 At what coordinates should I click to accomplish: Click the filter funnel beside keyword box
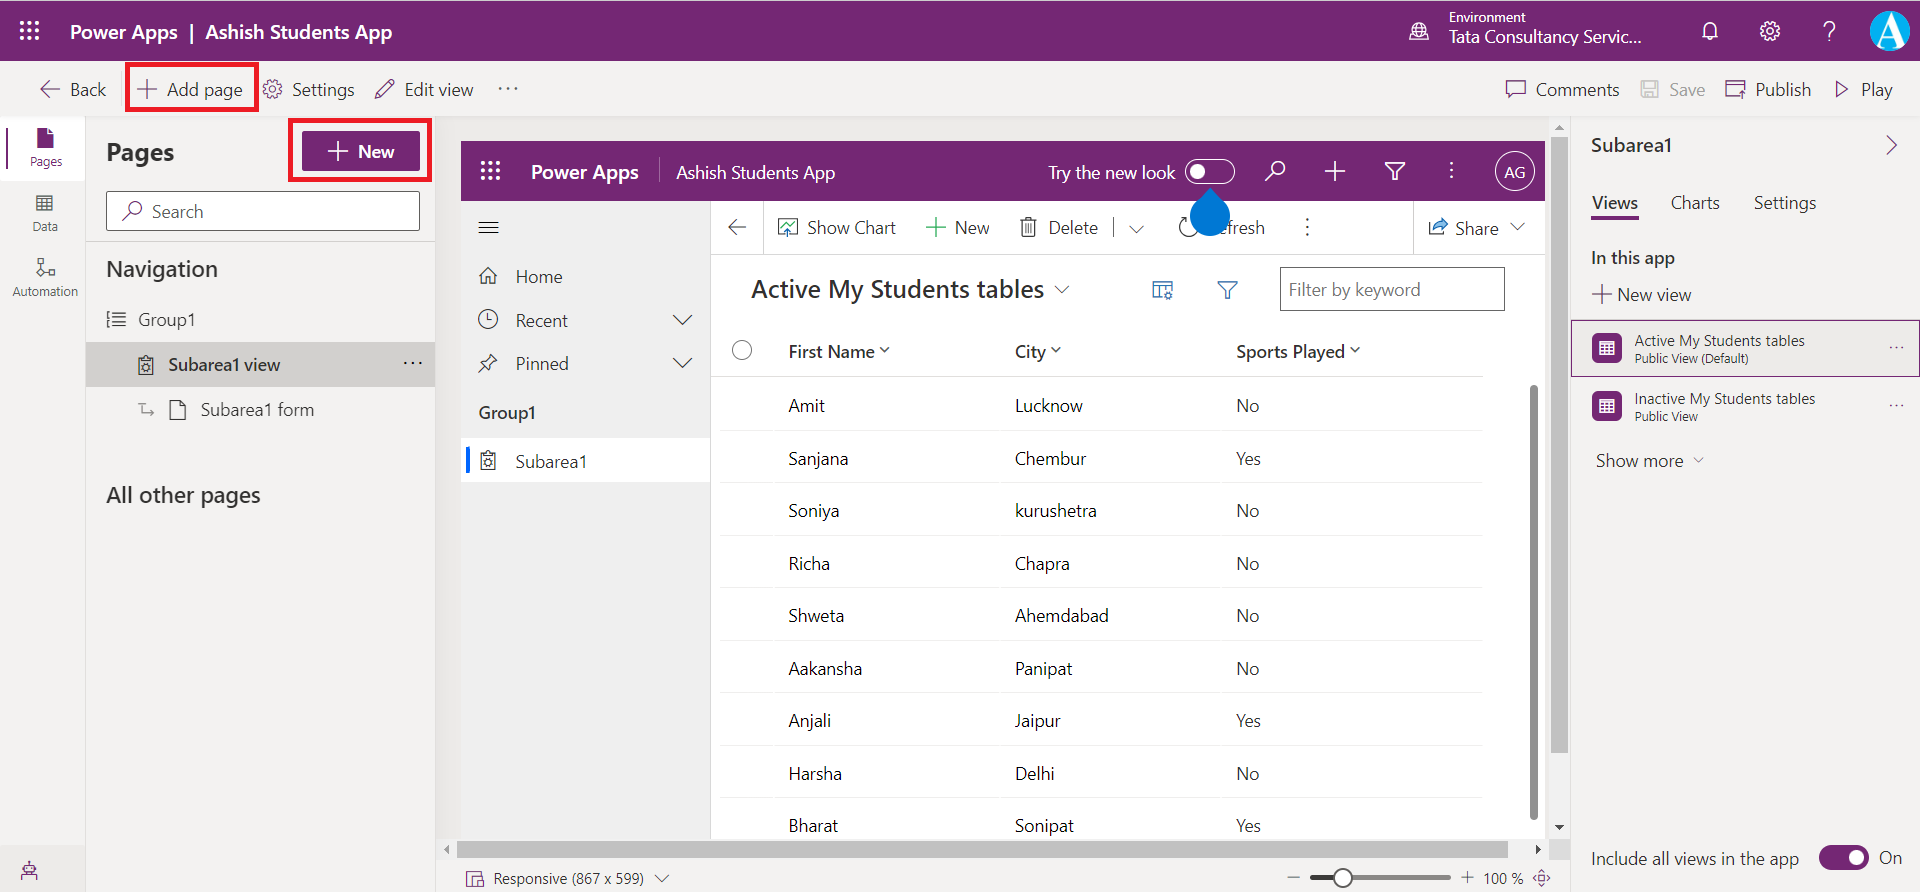pyautogui.click(x=1227, y=290)
